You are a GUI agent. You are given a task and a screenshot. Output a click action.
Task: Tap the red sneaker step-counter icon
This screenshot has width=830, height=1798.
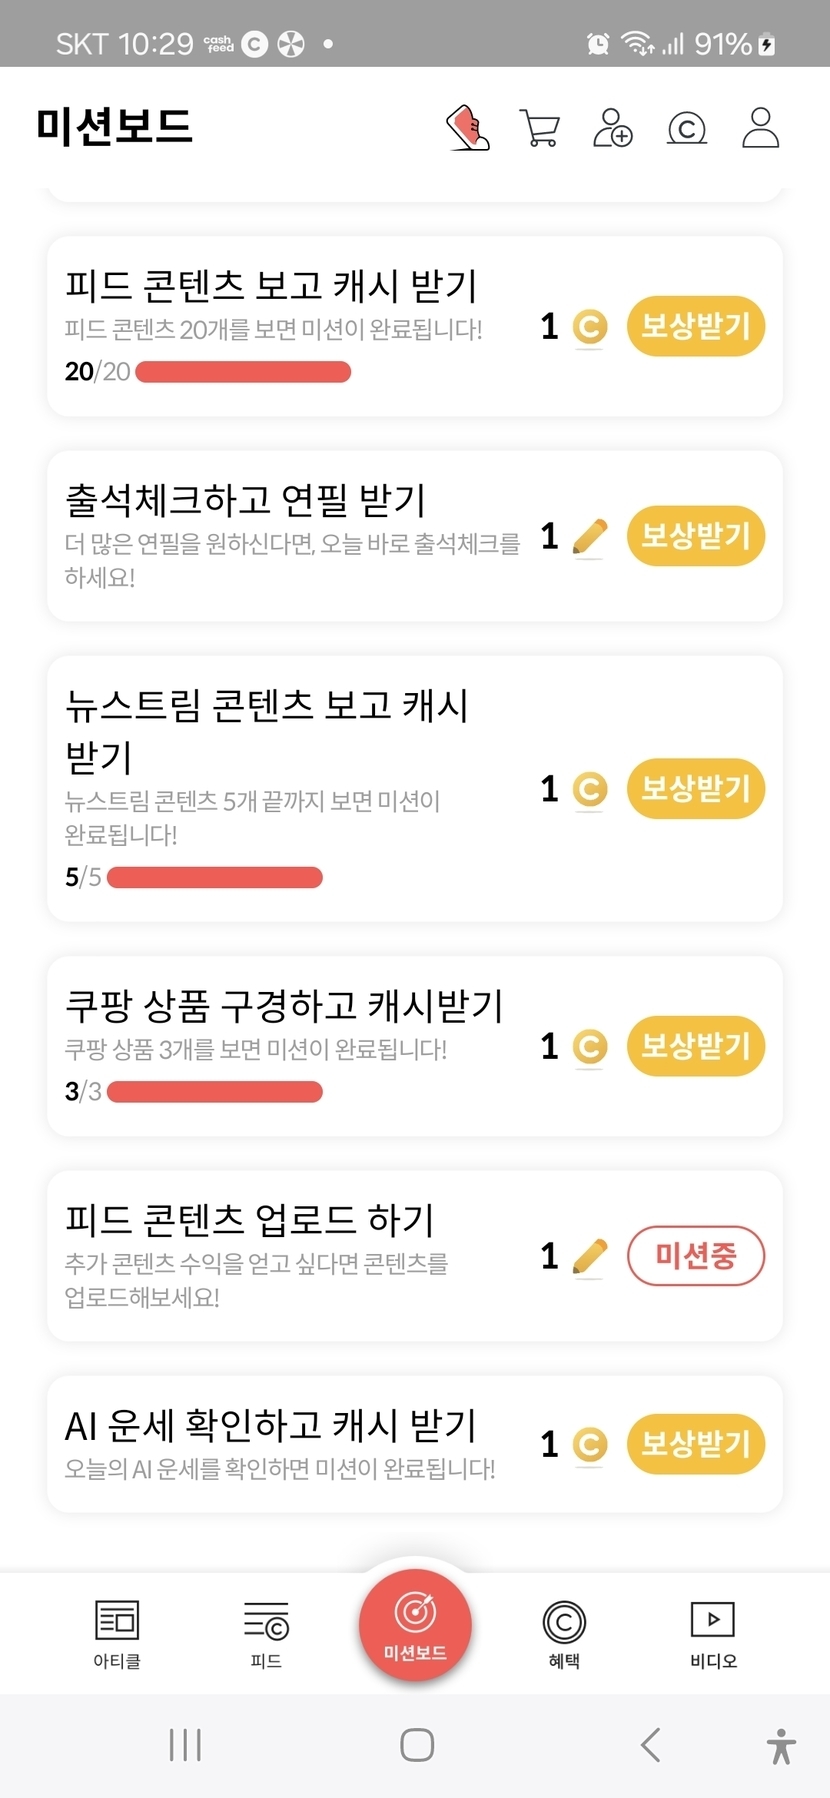tap(467, 128)
